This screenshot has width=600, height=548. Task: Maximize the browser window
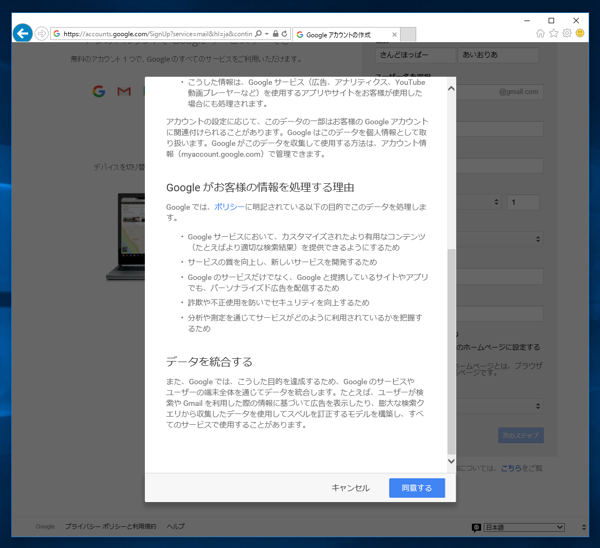[551, 20]
